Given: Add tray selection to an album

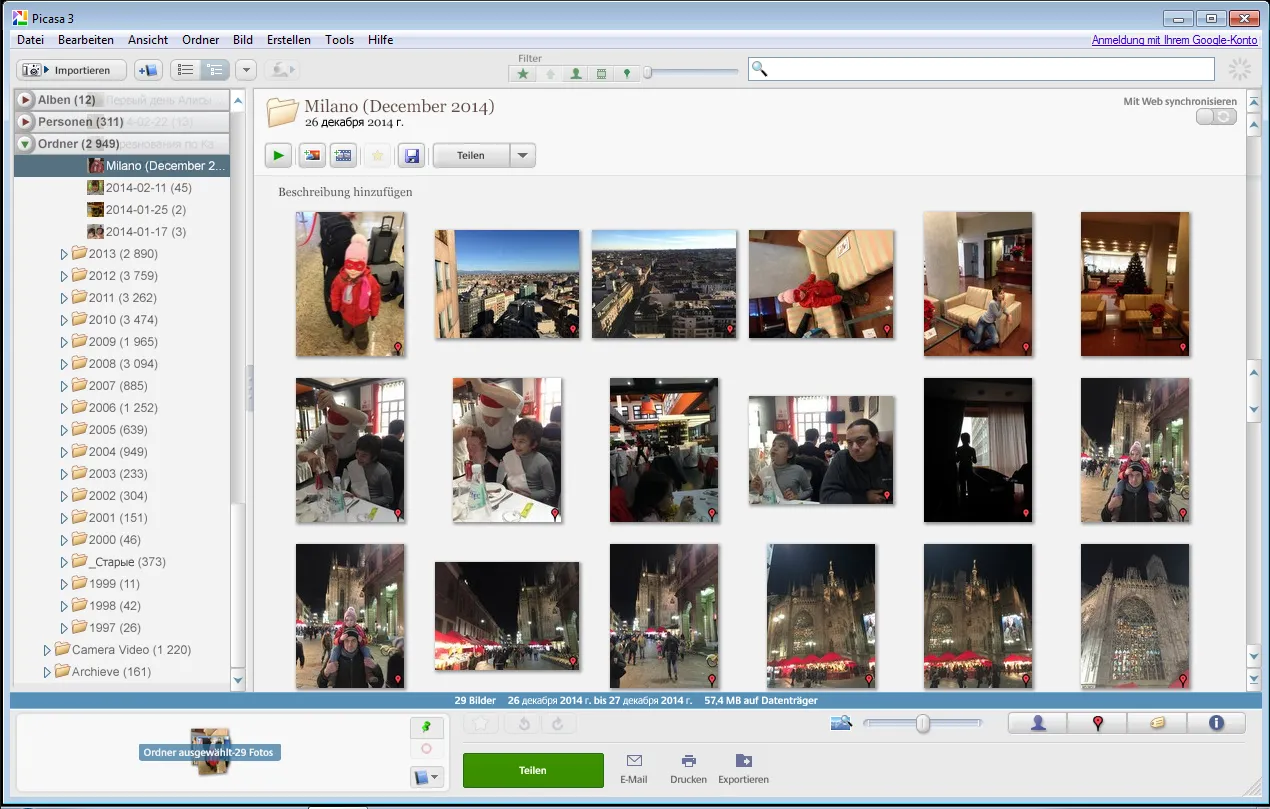Looking at the screenshot, I should (x=427, y=777).
